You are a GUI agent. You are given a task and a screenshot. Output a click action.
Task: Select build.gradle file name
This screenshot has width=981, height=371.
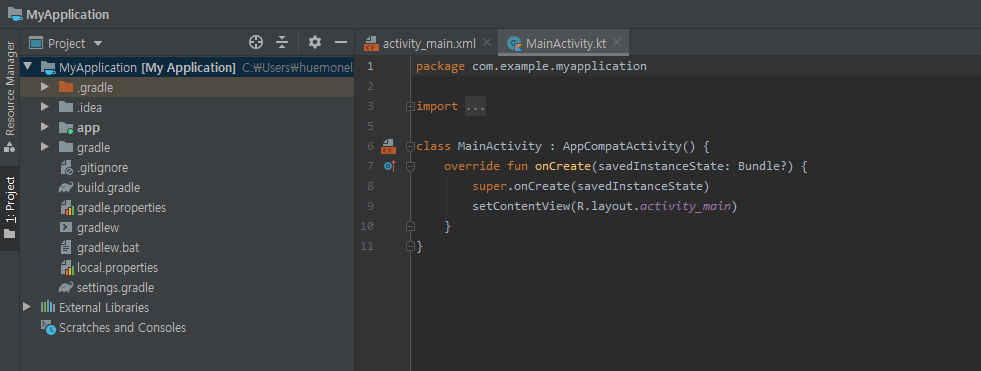click(x=108, y=188)
